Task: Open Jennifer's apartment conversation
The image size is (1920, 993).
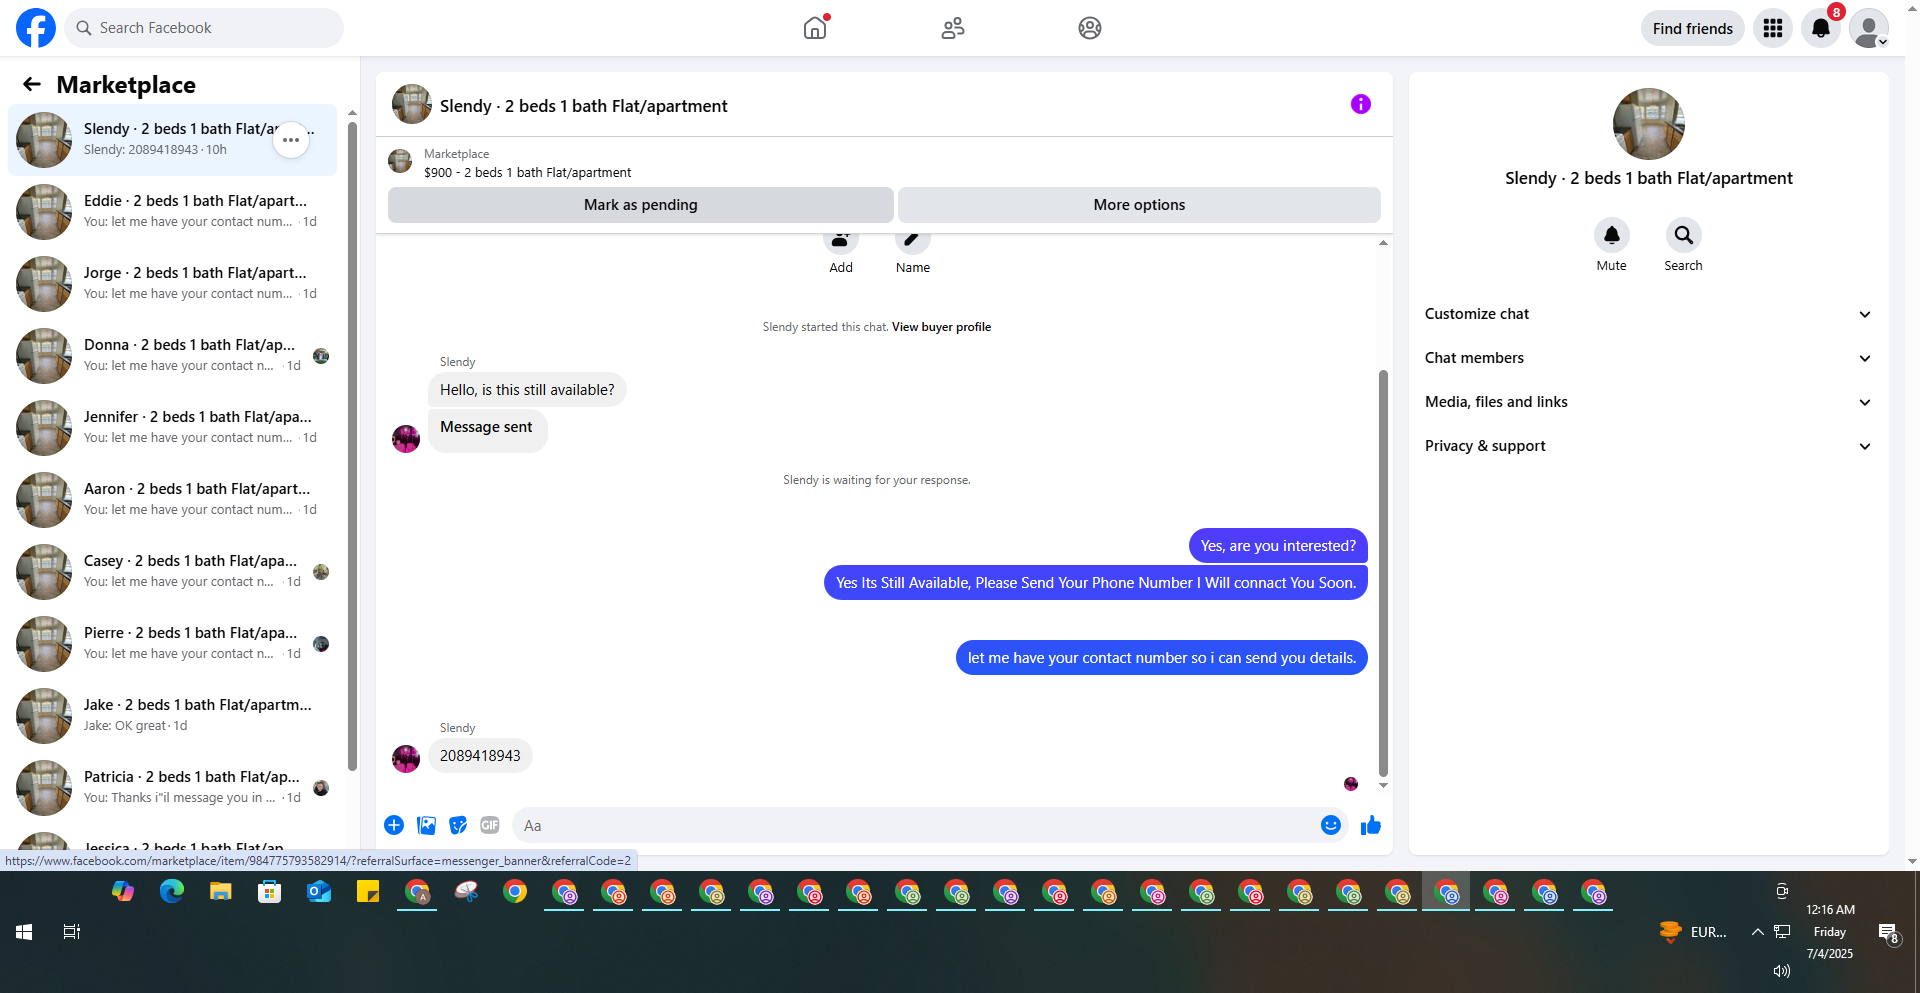Action: (173, 428)
